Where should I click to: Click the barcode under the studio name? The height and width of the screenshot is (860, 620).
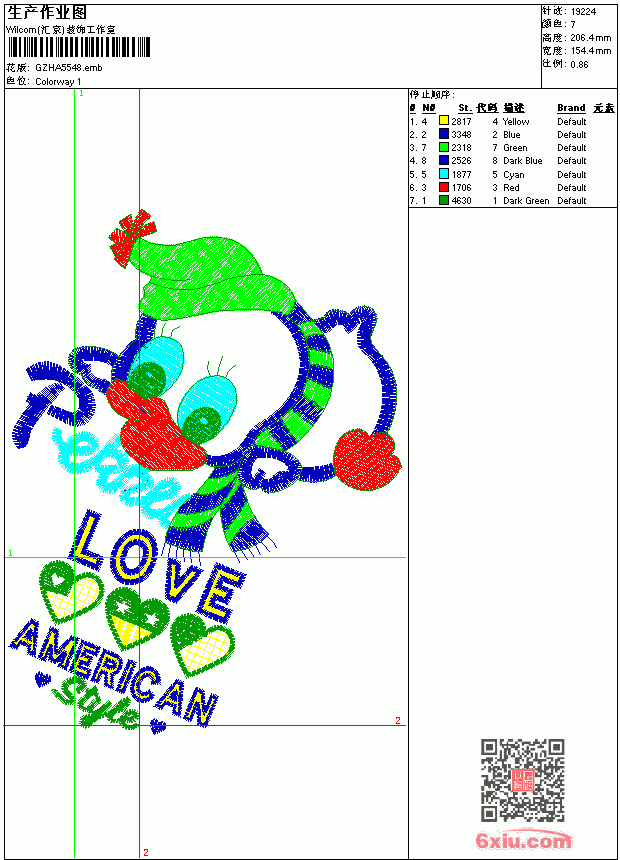pyautogui.click(x=78, y=47)
